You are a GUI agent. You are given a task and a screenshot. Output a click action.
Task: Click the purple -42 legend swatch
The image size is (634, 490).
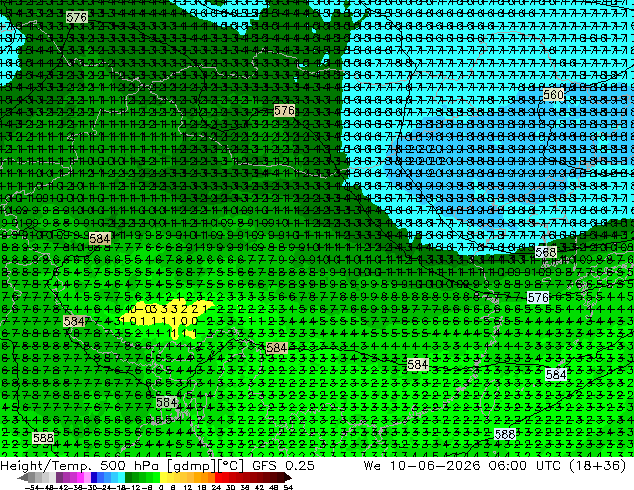(x=59, y=477)
